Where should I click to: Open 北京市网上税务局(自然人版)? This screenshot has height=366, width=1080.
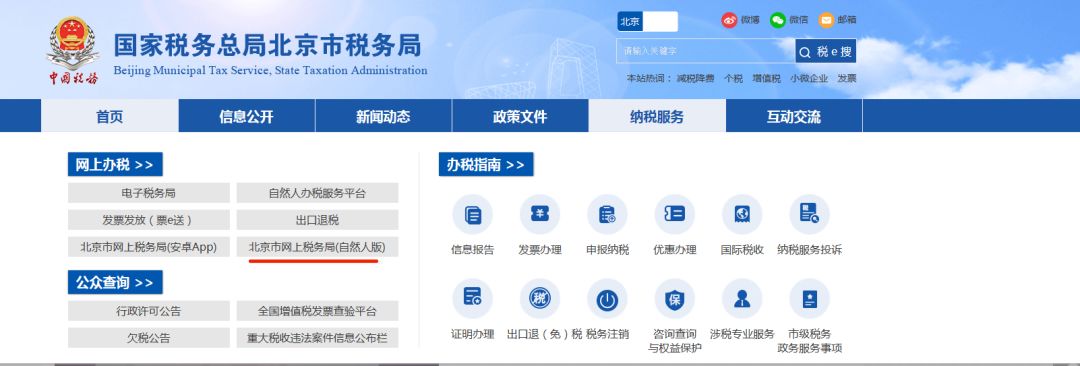pyautogui.click(x=318, y=247)
